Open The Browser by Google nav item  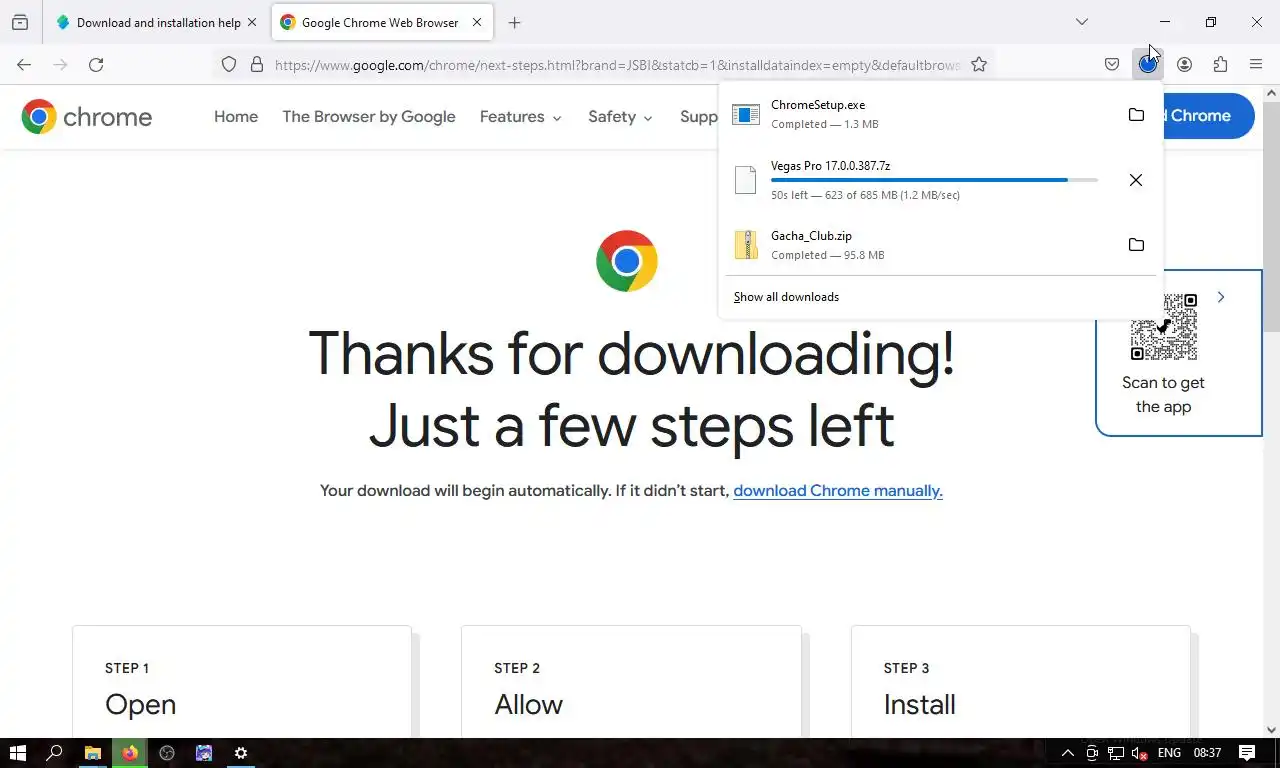pos(369,117)
